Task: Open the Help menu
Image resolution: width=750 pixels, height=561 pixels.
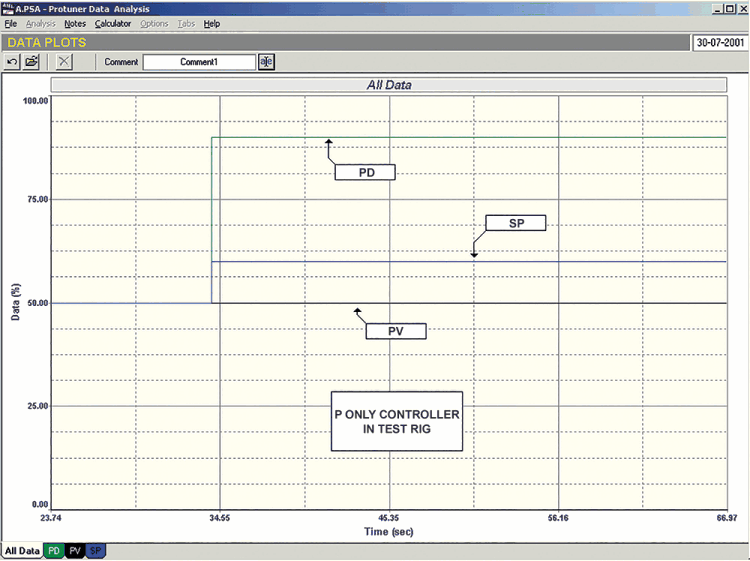Action: tap(211, 23)
